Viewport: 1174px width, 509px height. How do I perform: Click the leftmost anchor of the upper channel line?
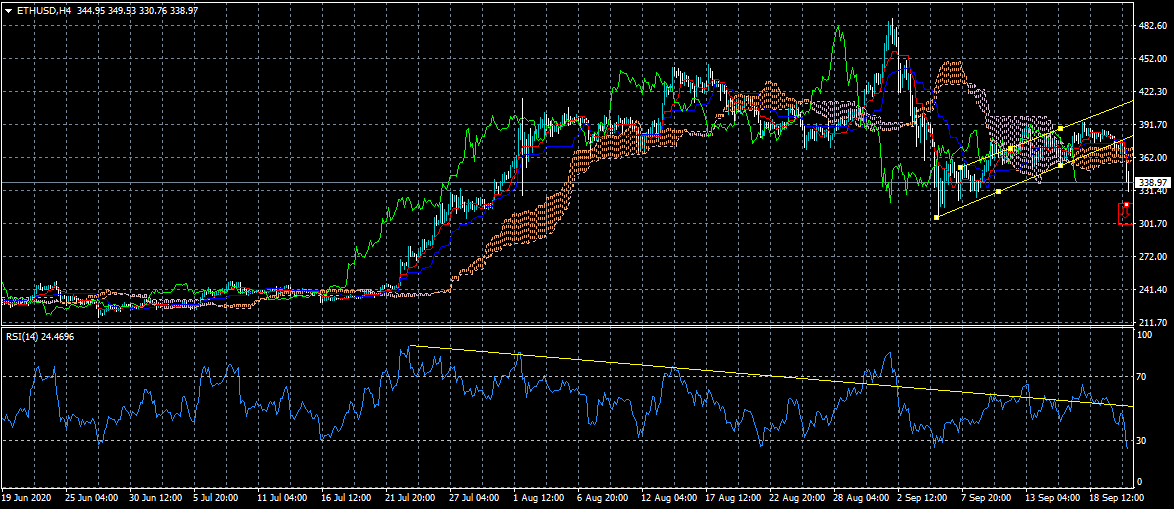point(960,167)
